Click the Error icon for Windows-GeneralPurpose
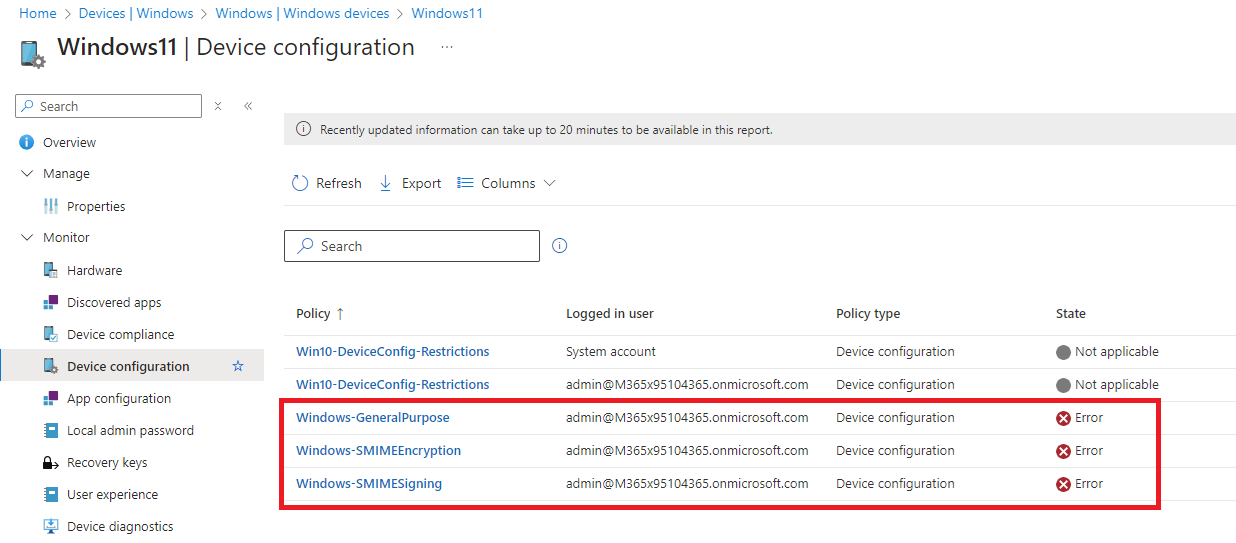Image resolution: width=1236 pixels, height=543 pixels. pyautogui.click(x=1063, y=418)
